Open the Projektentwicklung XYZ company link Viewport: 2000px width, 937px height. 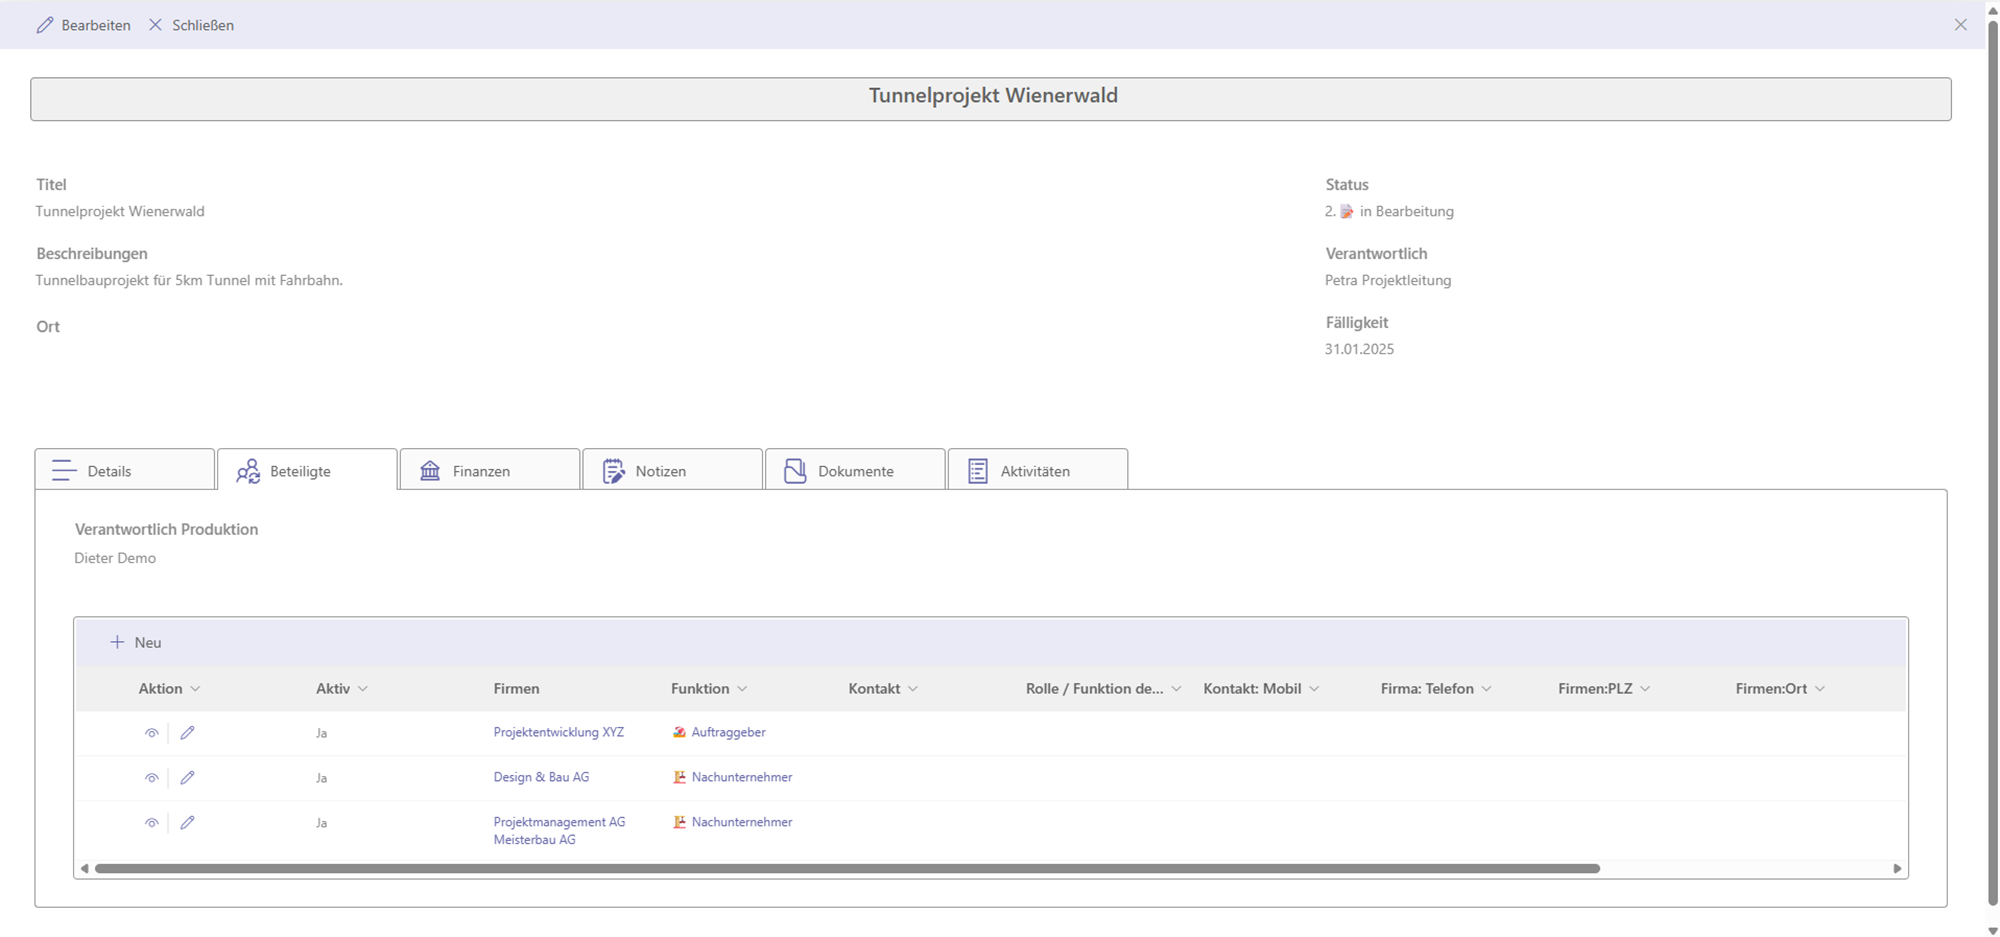[558, 732]
